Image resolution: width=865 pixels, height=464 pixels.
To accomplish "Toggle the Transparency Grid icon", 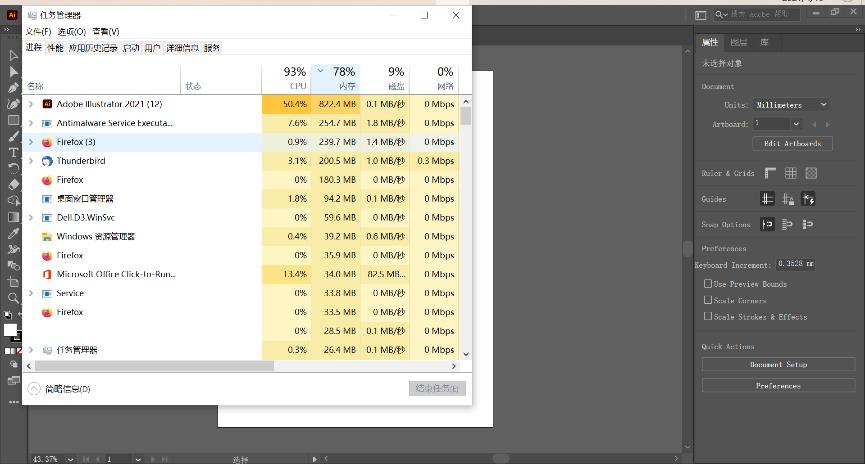I will pos(811,173).
